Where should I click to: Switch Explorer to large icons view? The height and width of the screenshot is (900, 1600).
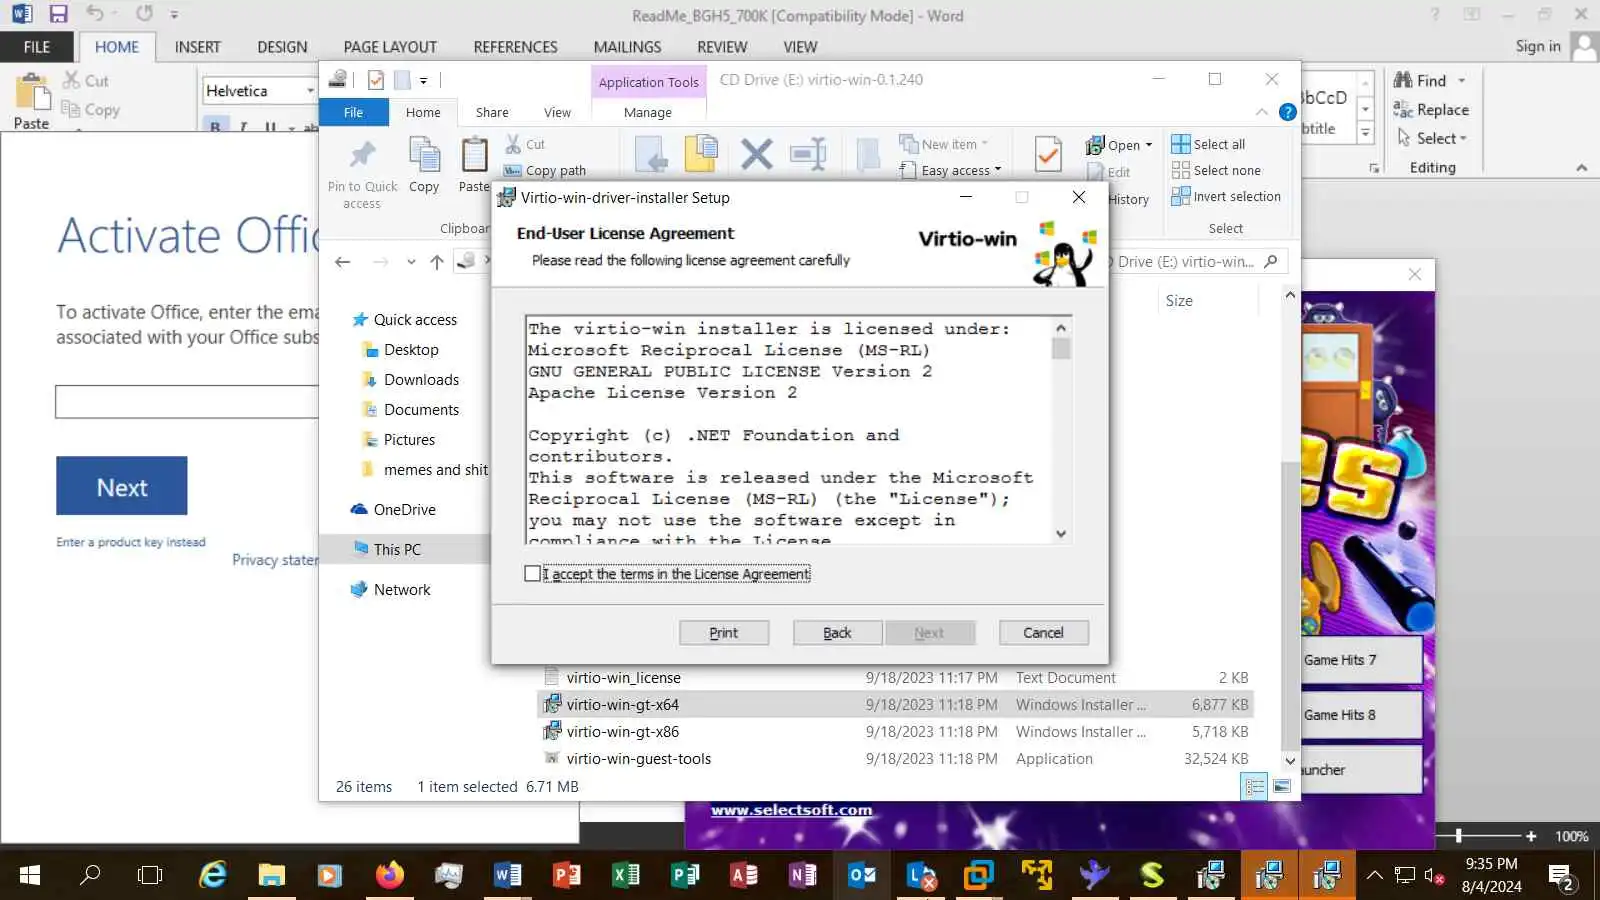tap(1281, 787)
